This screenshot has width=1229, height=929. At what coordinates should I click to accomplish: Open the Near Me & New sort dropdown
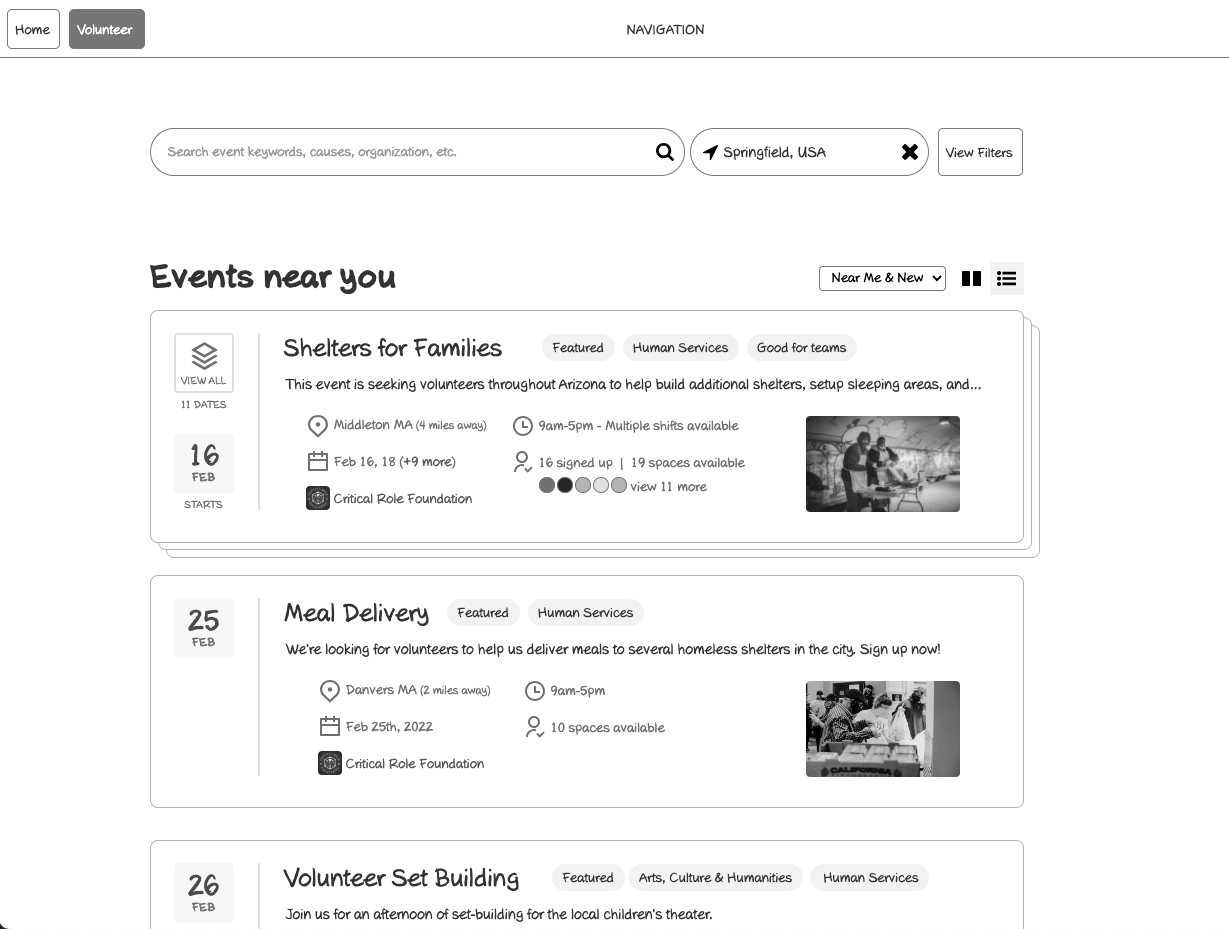click(882, 278)
